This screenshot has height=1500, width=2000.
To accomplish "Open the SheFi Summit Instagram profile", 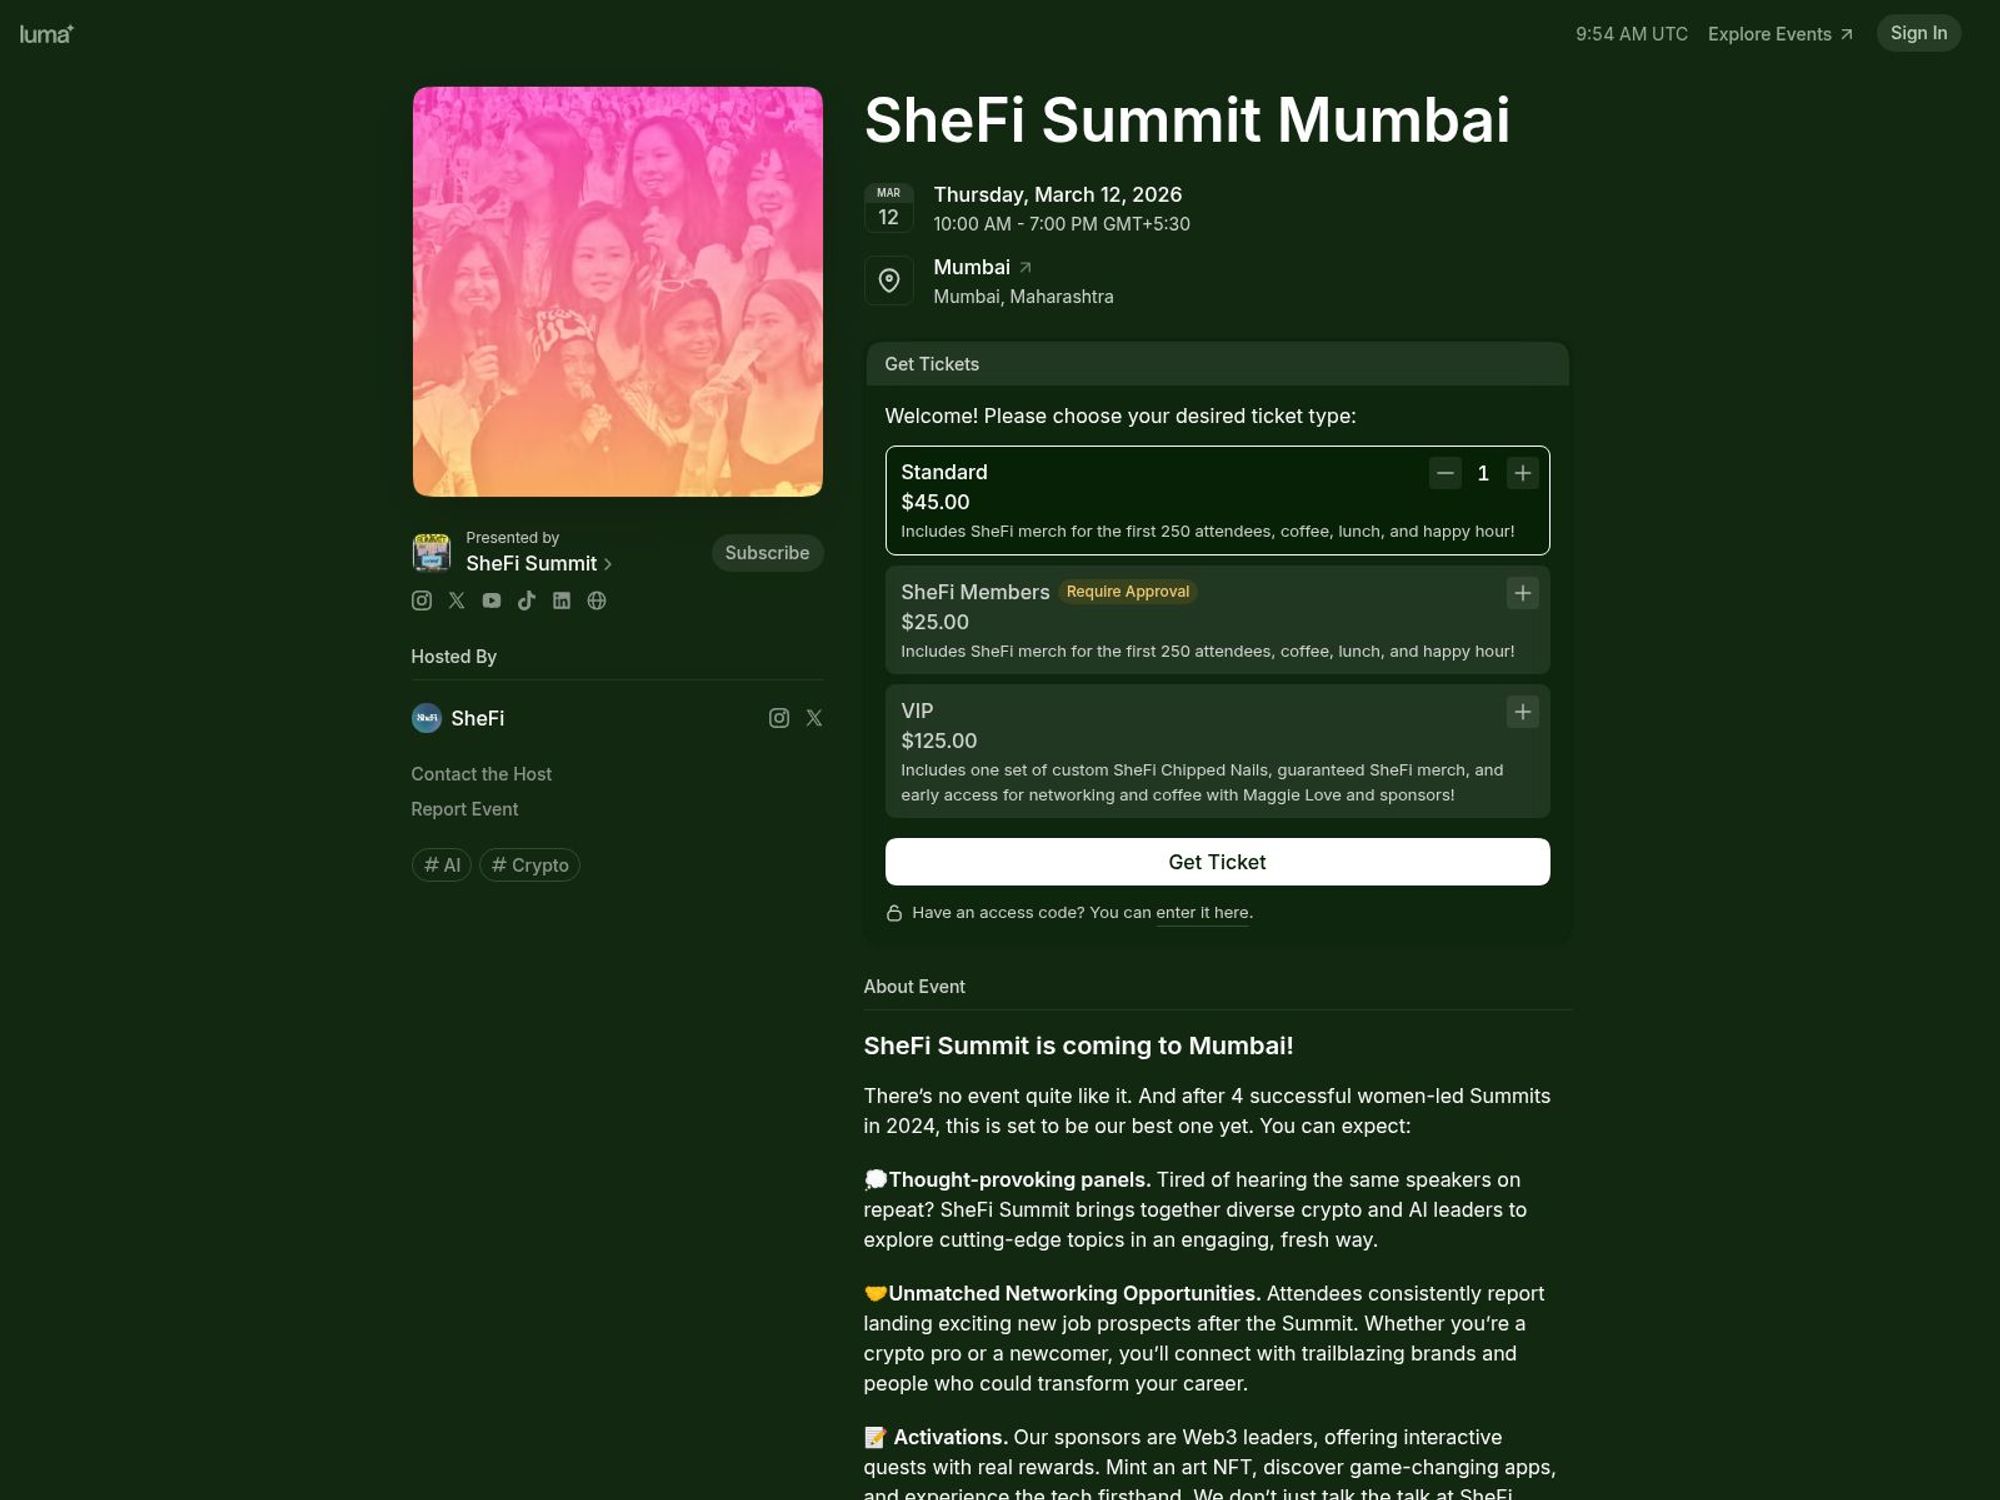I will [421, 600].
